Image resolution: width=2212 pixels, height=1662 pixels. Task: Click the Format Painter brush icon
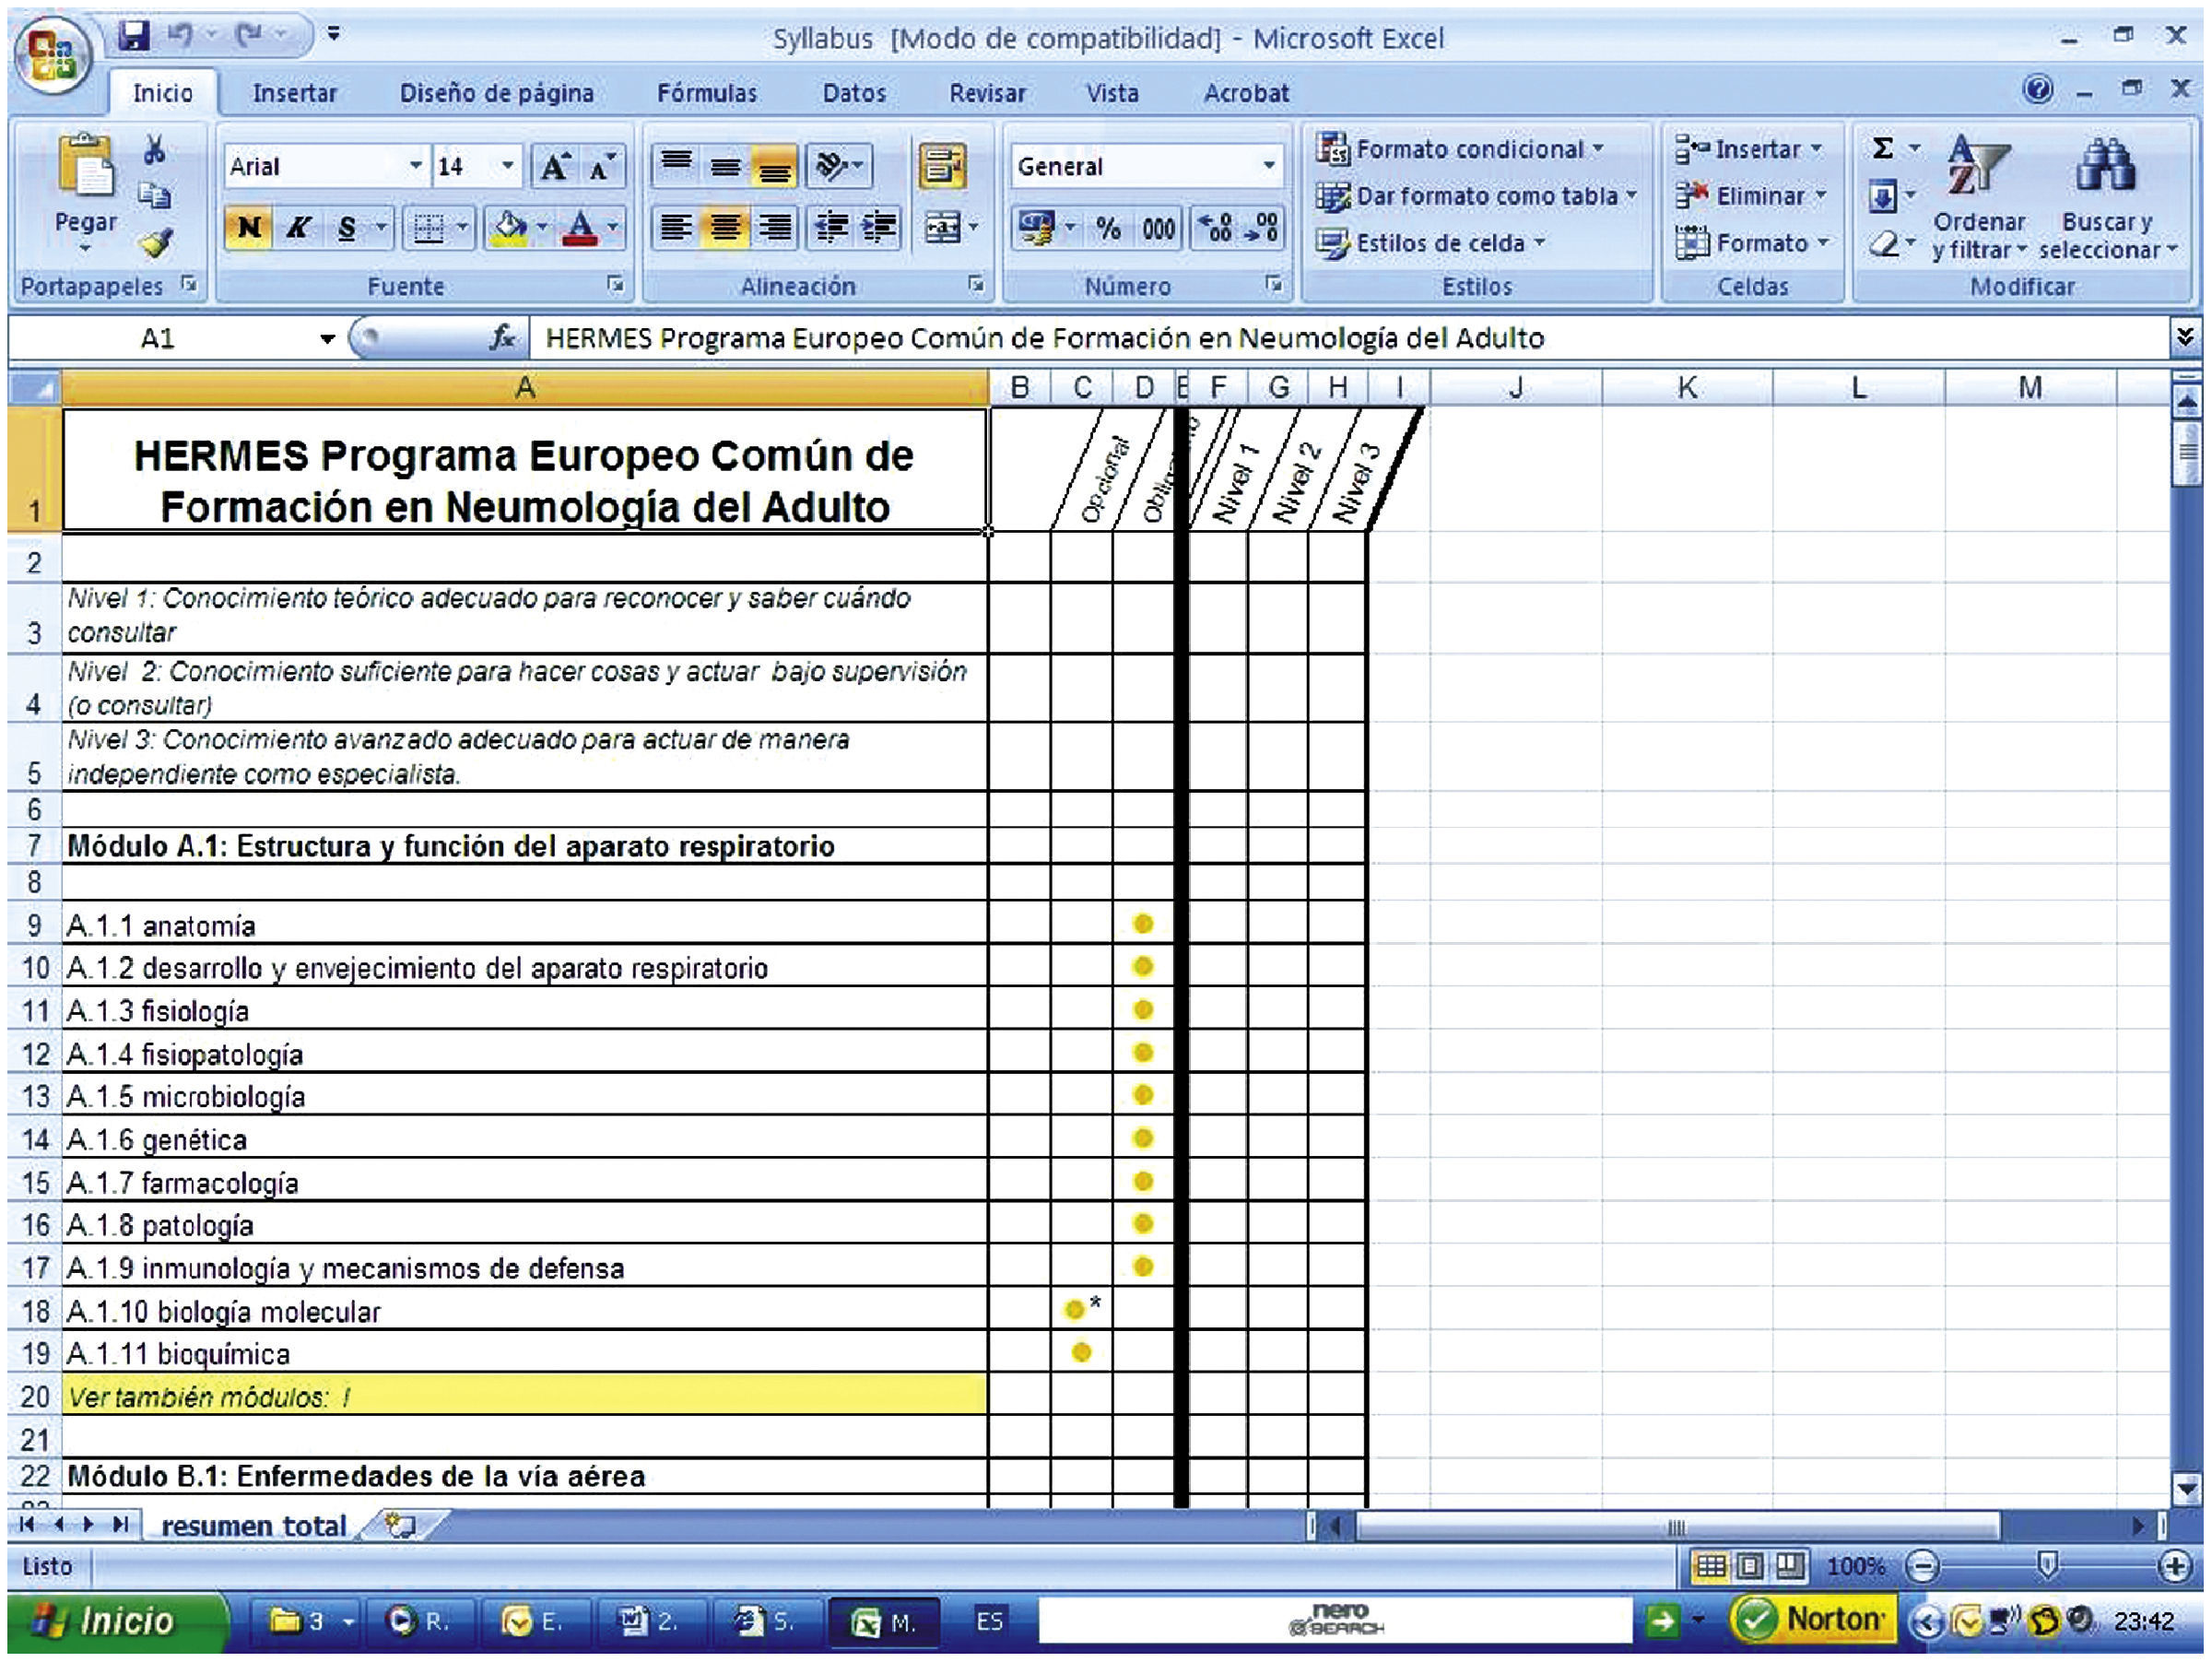pos(155,243)
